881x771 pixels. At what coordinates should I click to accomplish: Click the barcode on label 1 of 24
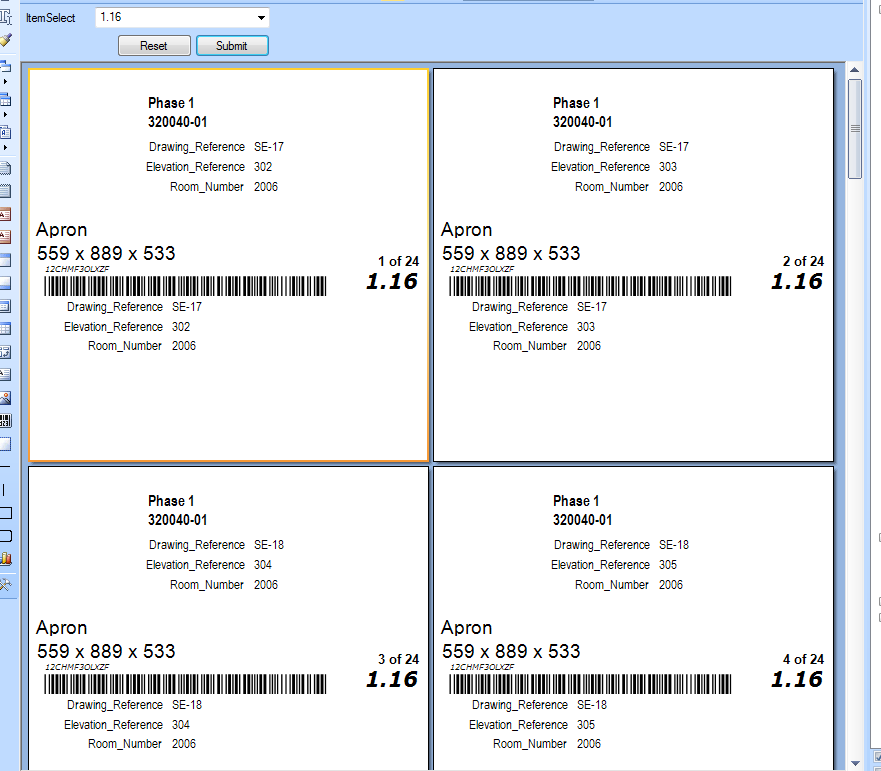pos(185,286)
